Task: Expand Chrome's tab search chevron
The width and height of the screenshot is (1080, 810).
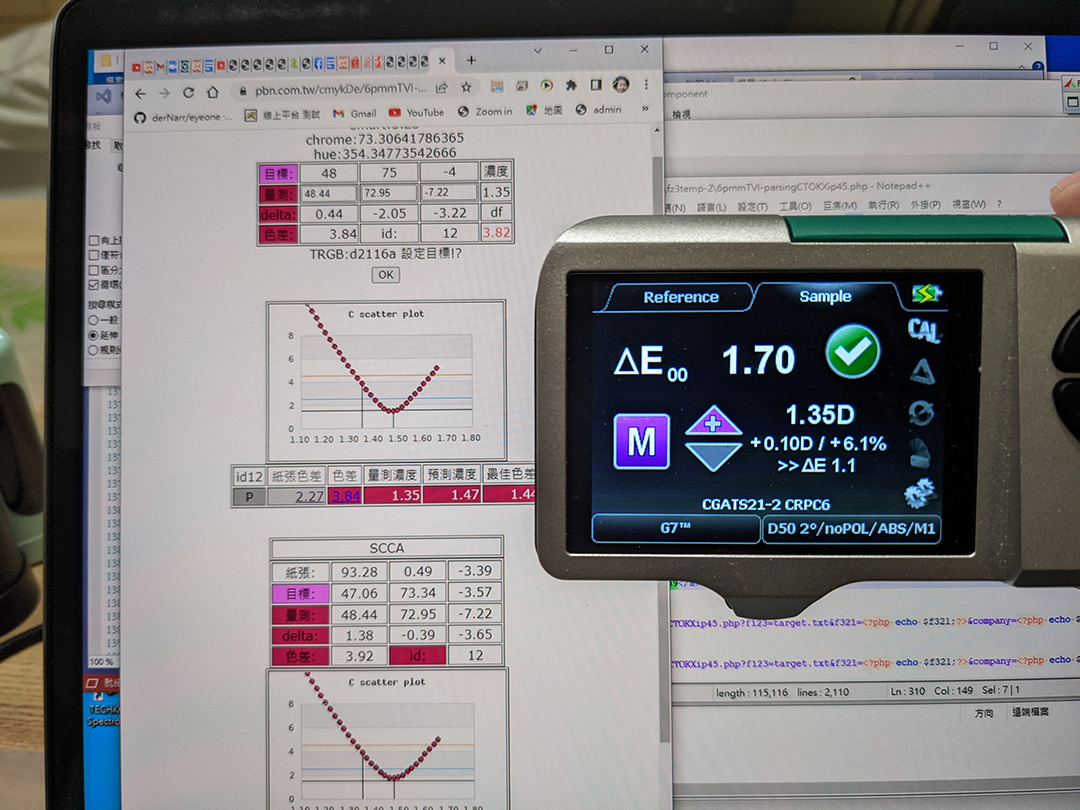Action: pyautogui.click(x=537, y=51)
